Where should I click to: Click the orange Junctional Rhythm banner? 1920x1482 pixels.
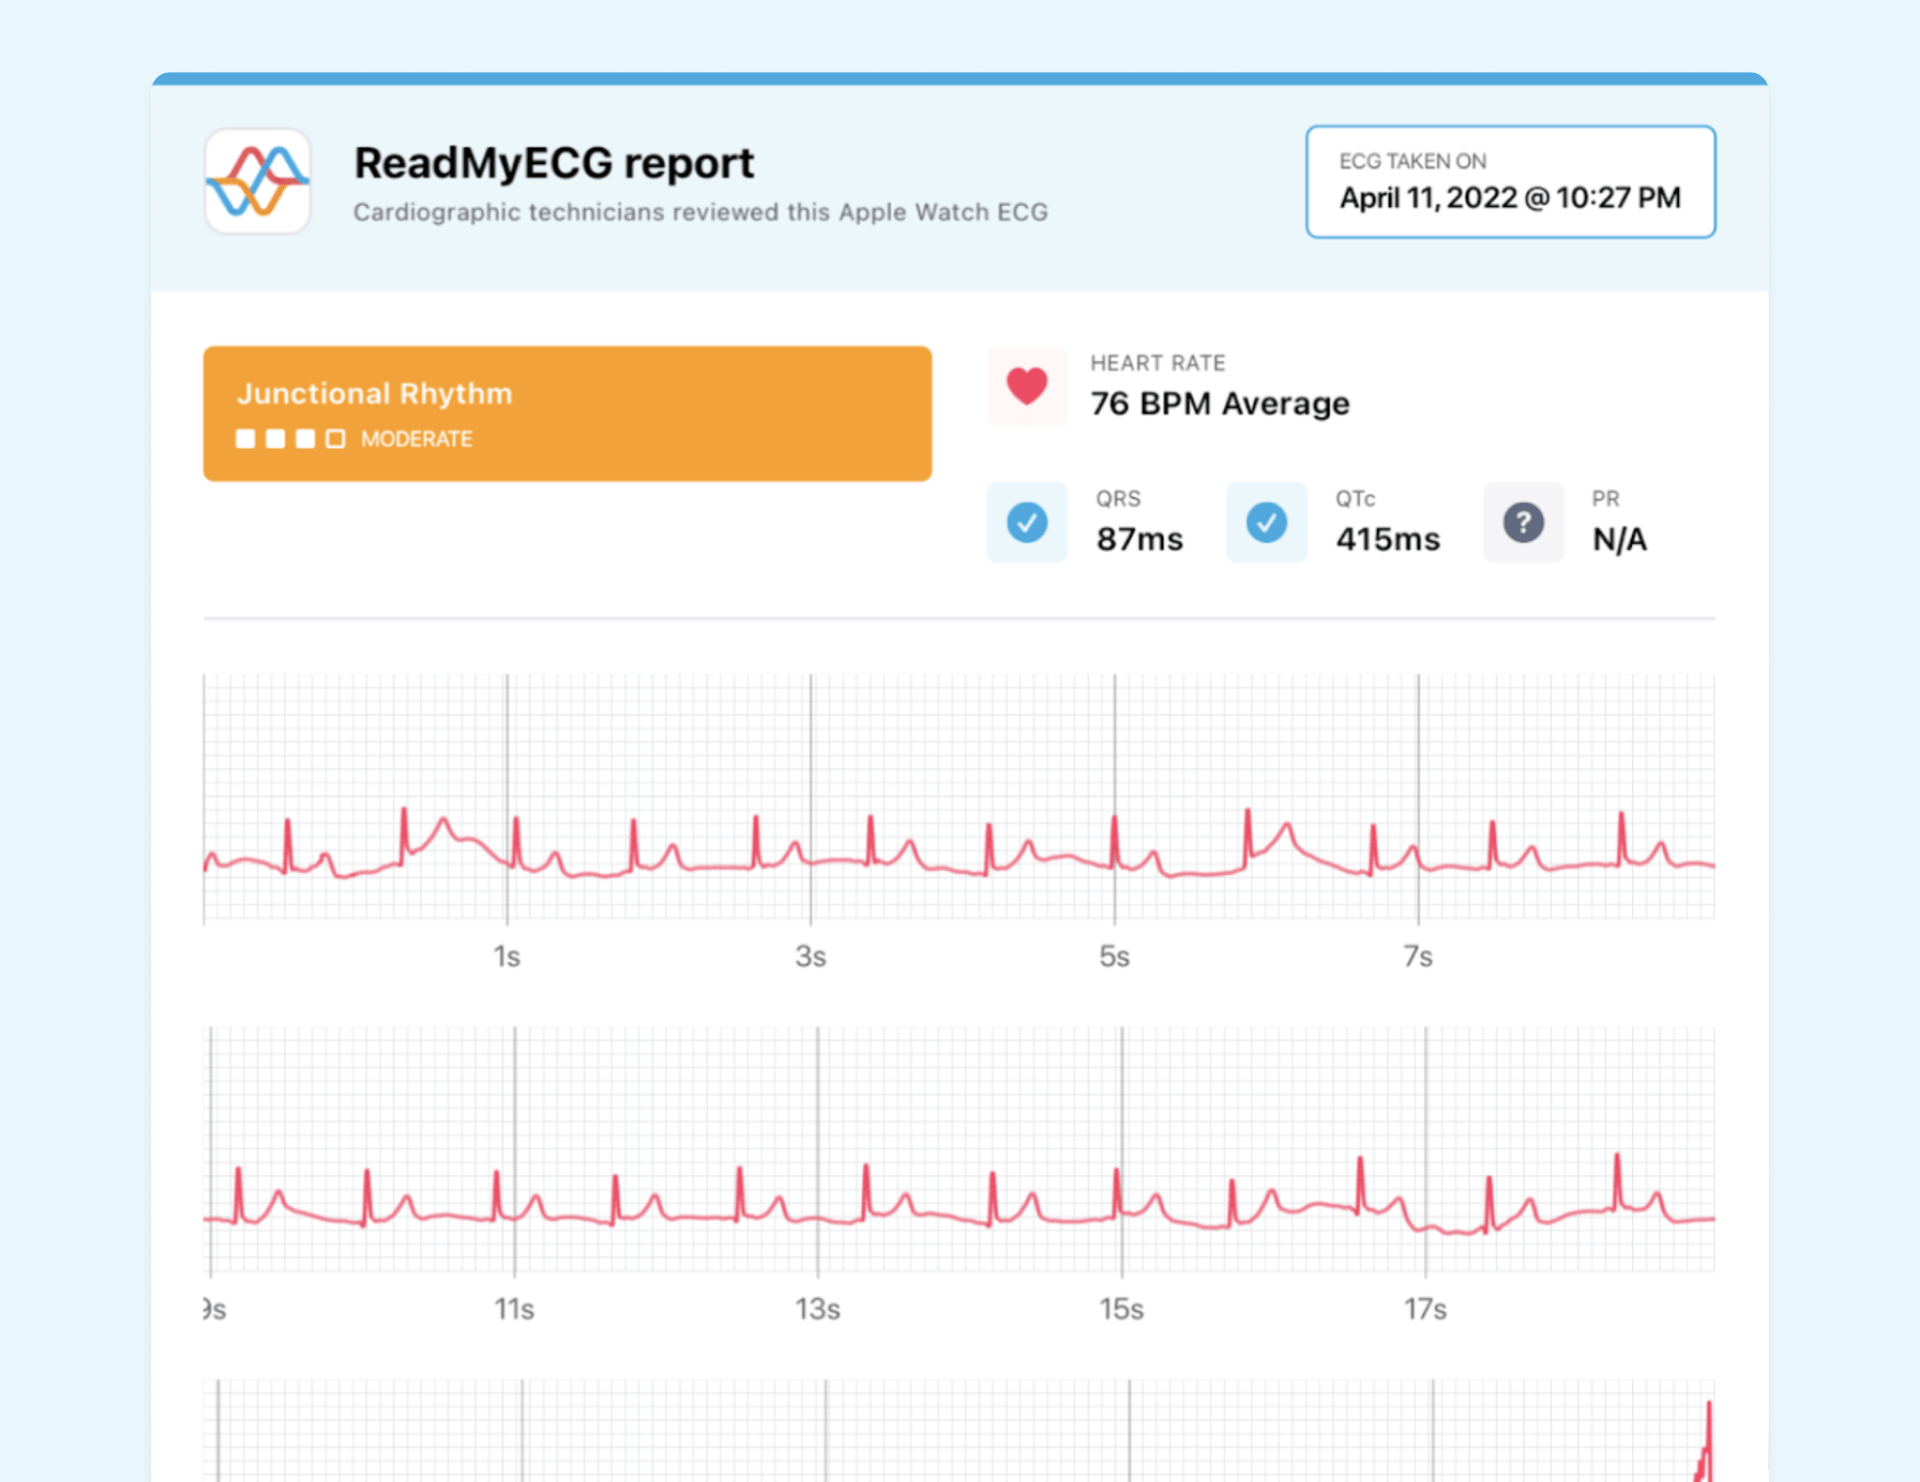point(567,414)
